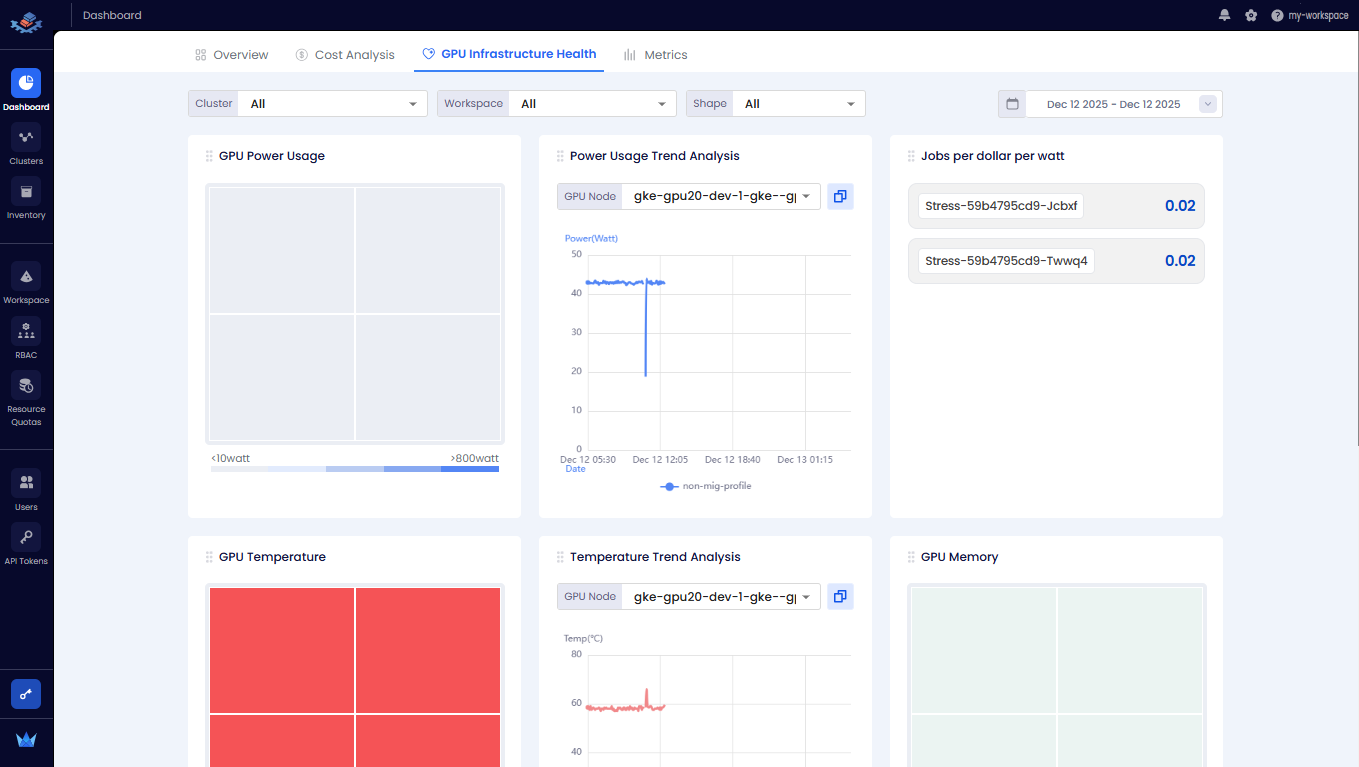Click a red cell in GPU Temperature heatmap
This screenshot has height=767, width=1359.
click(281, 650)
